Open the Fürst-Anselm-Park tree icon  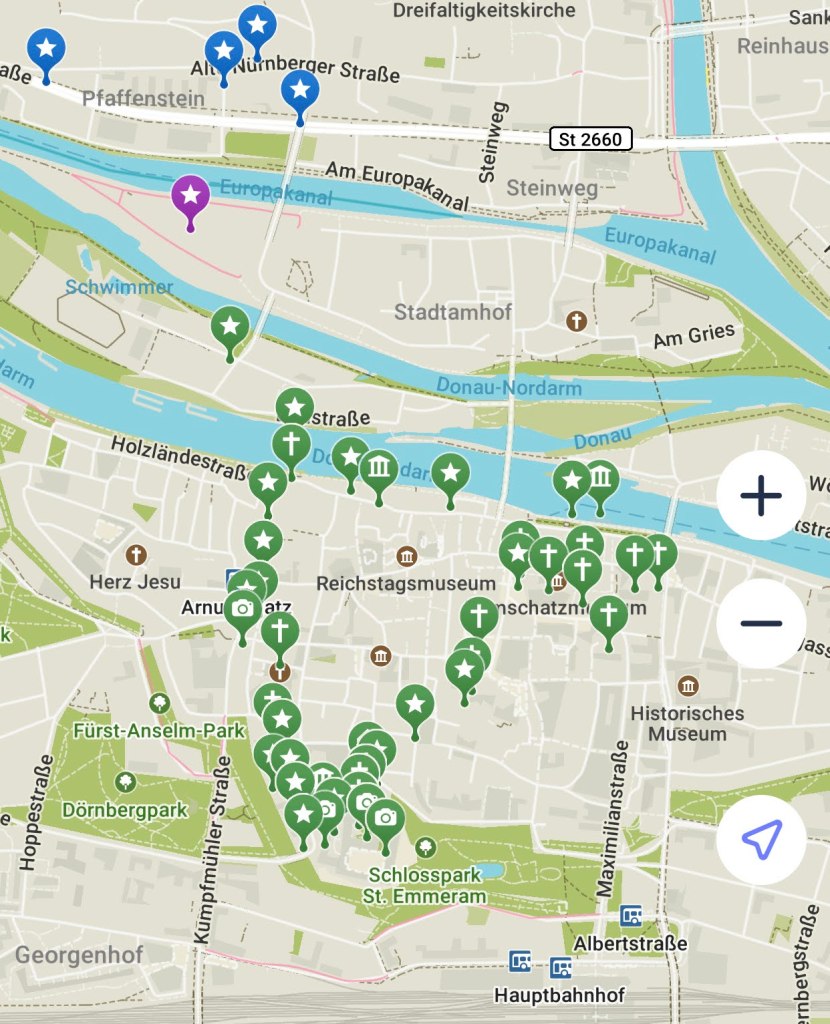159,703
